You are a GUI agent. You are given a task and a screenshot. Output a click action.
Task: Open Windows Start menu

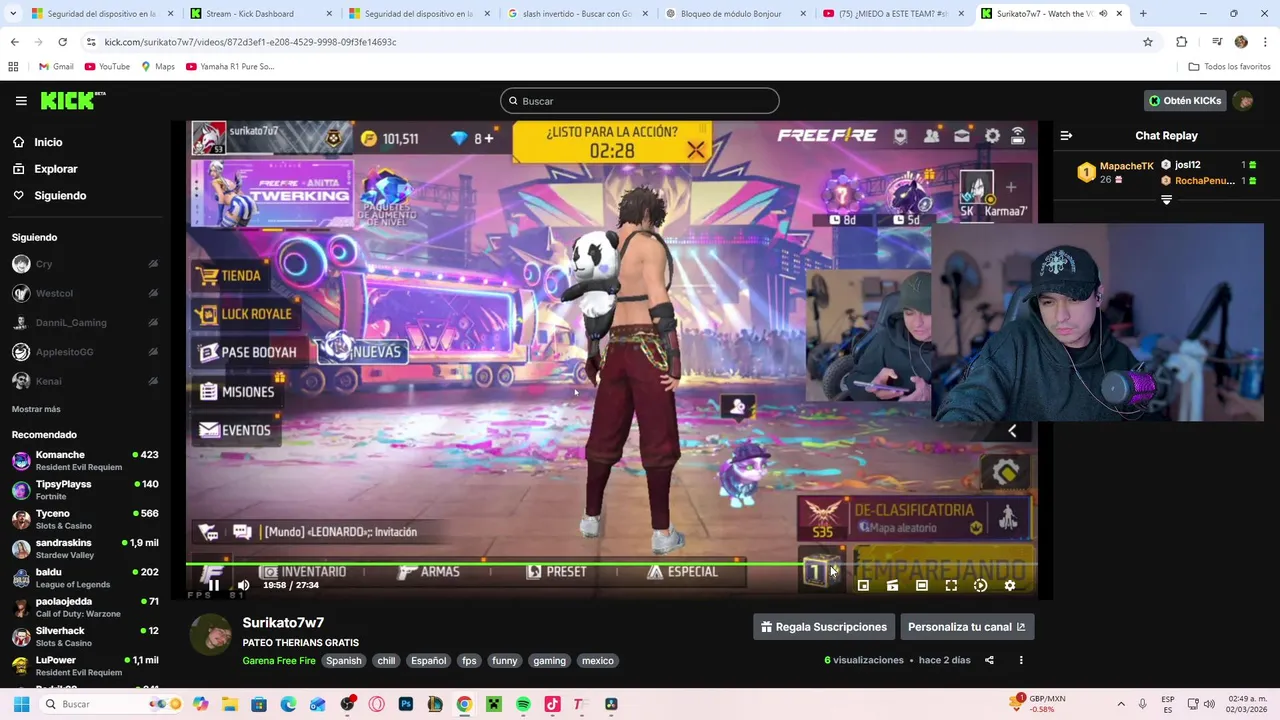[21, 704]
